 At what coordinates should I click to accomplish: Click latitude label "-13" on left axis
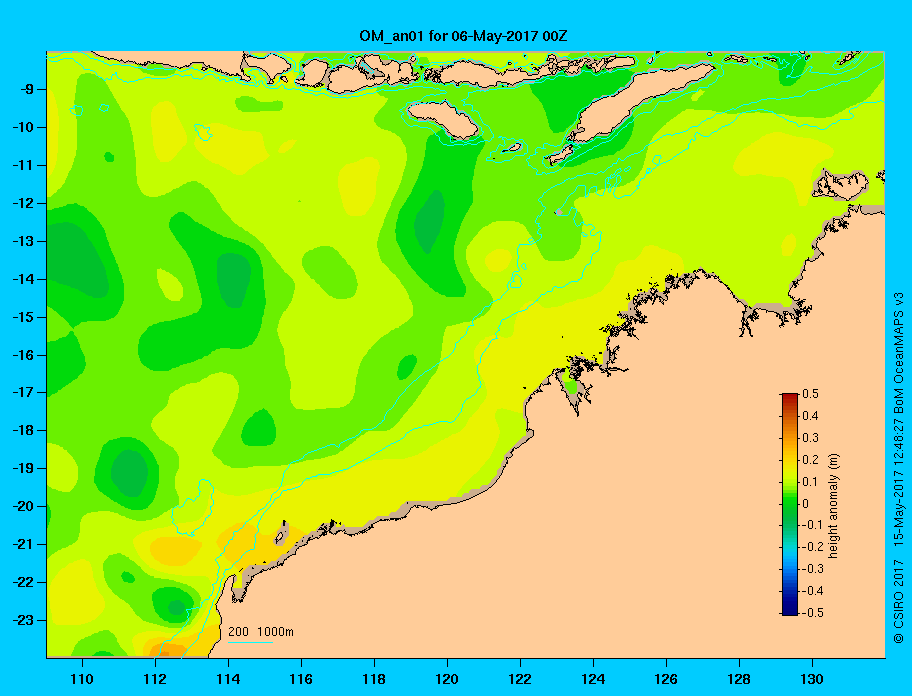(23, 241)
